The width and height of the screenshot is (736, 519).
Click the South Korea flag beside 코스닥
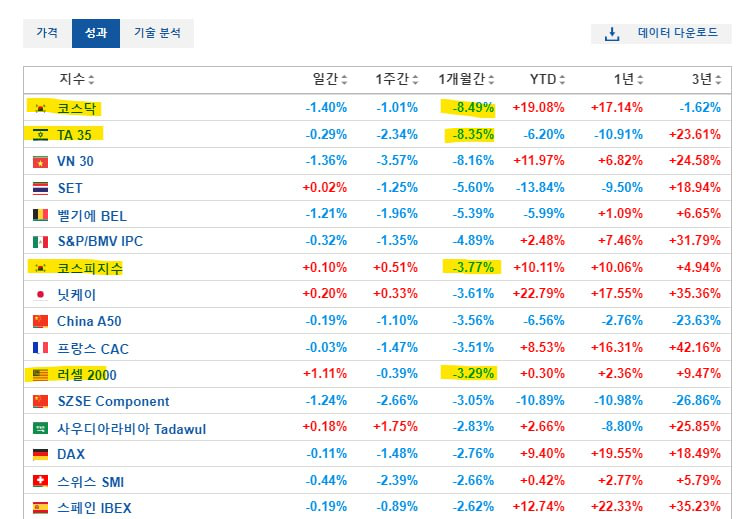tap(40, 107)
